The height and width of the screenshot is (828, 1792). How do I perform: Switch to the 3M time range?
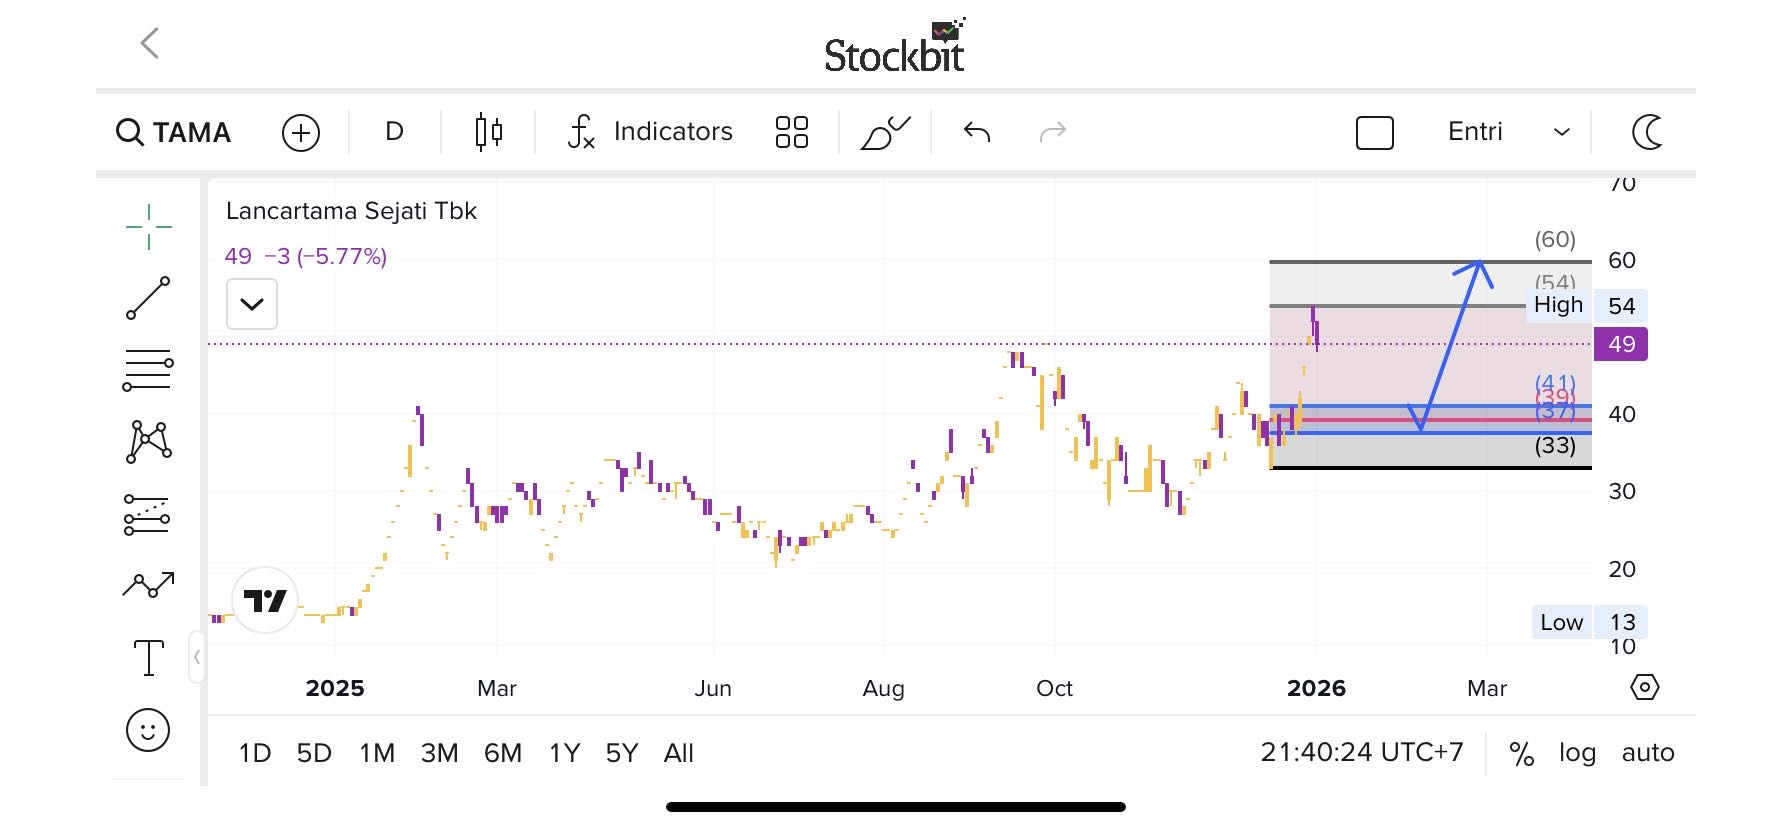439,753
